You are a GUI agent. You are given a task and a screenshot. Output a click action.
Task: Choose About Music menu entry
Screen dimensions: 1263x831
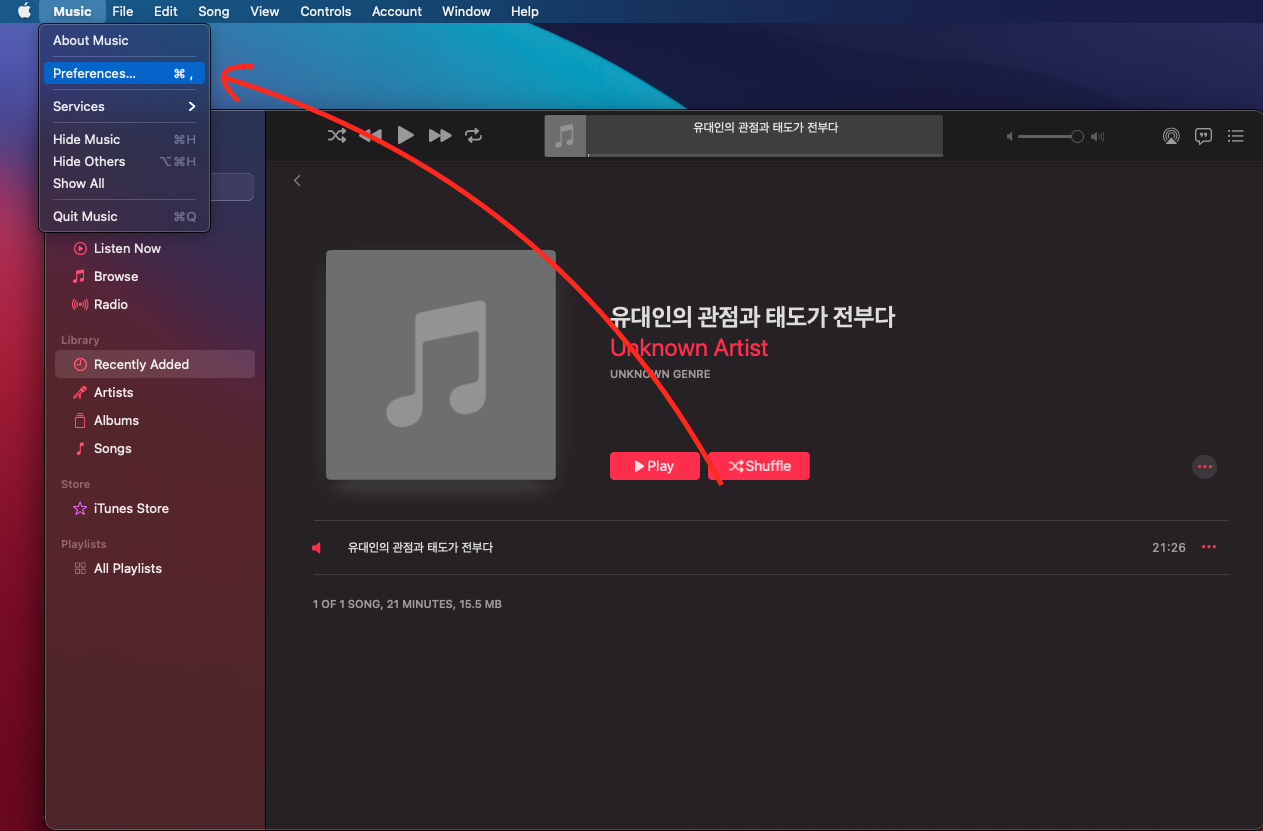pyautogui.click(x=124, y=40)
